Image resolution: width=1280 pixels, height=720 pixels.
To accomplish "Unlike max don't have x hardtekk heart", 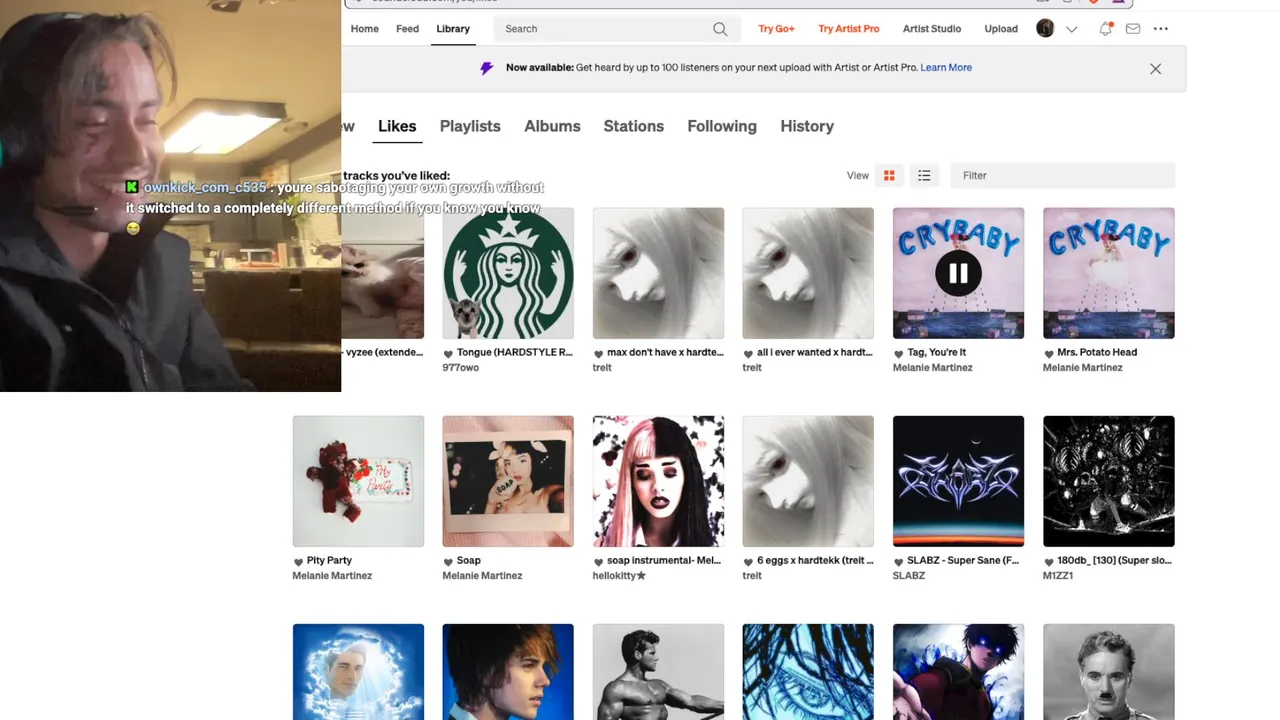I will 599,353.
